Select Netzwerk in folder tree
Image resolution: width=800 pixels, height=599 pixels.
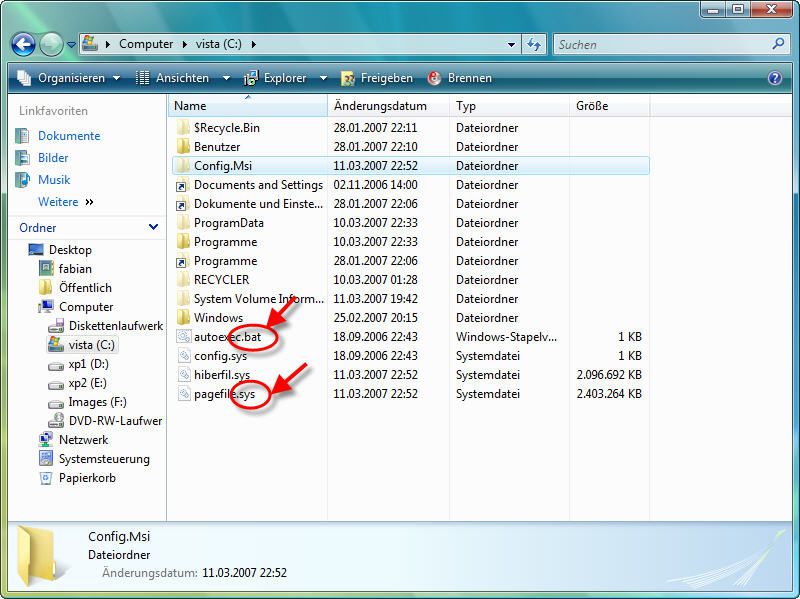(x=83, y=440)
